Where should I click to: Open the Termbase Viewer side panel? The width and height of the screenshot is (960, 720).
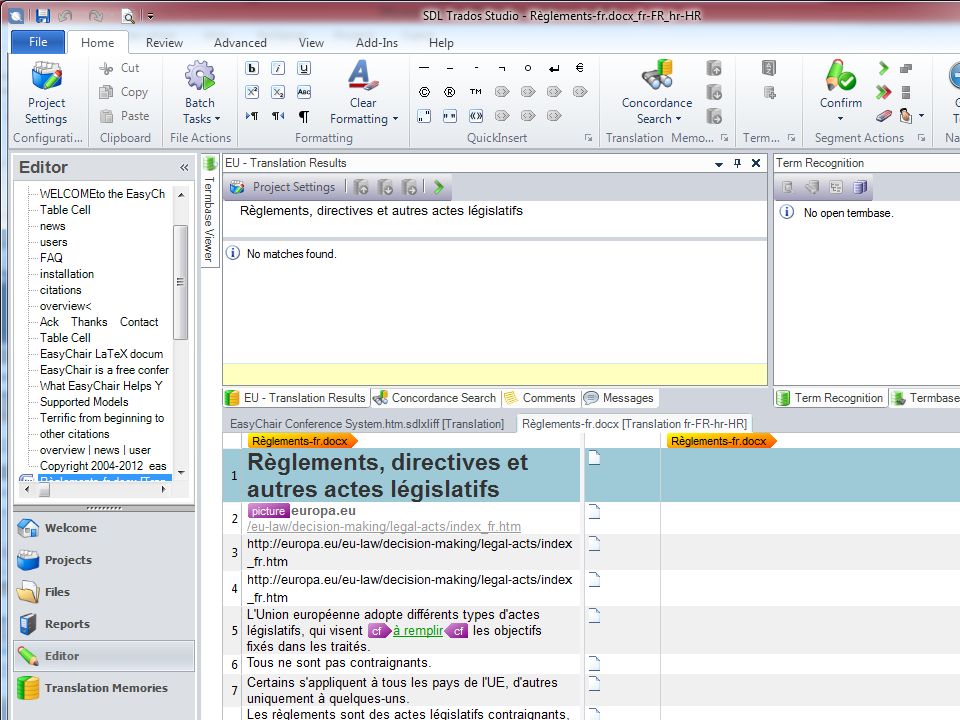pyautogui.click(x=209, y=210)
